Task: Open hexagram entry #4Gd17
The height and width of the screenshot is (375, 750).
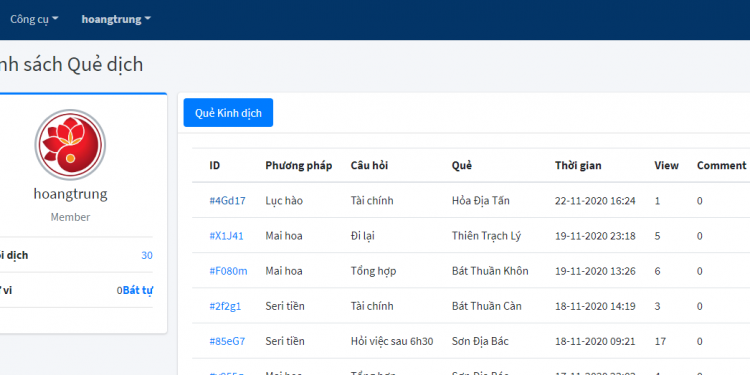Action: point(227,200)
